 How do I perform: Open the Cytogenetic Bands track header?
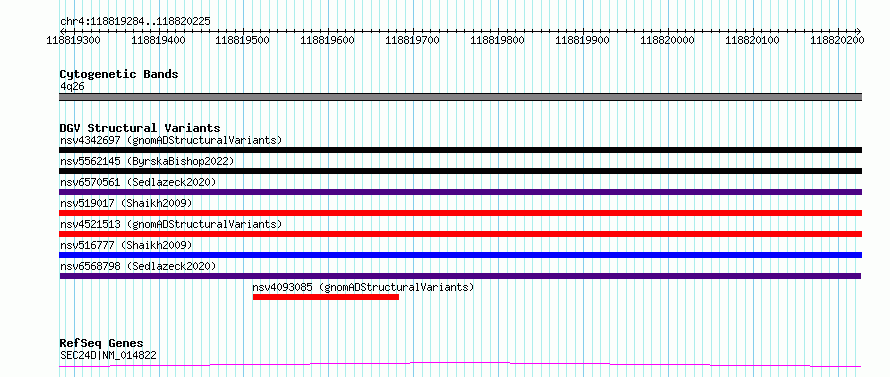pos(119,74)
